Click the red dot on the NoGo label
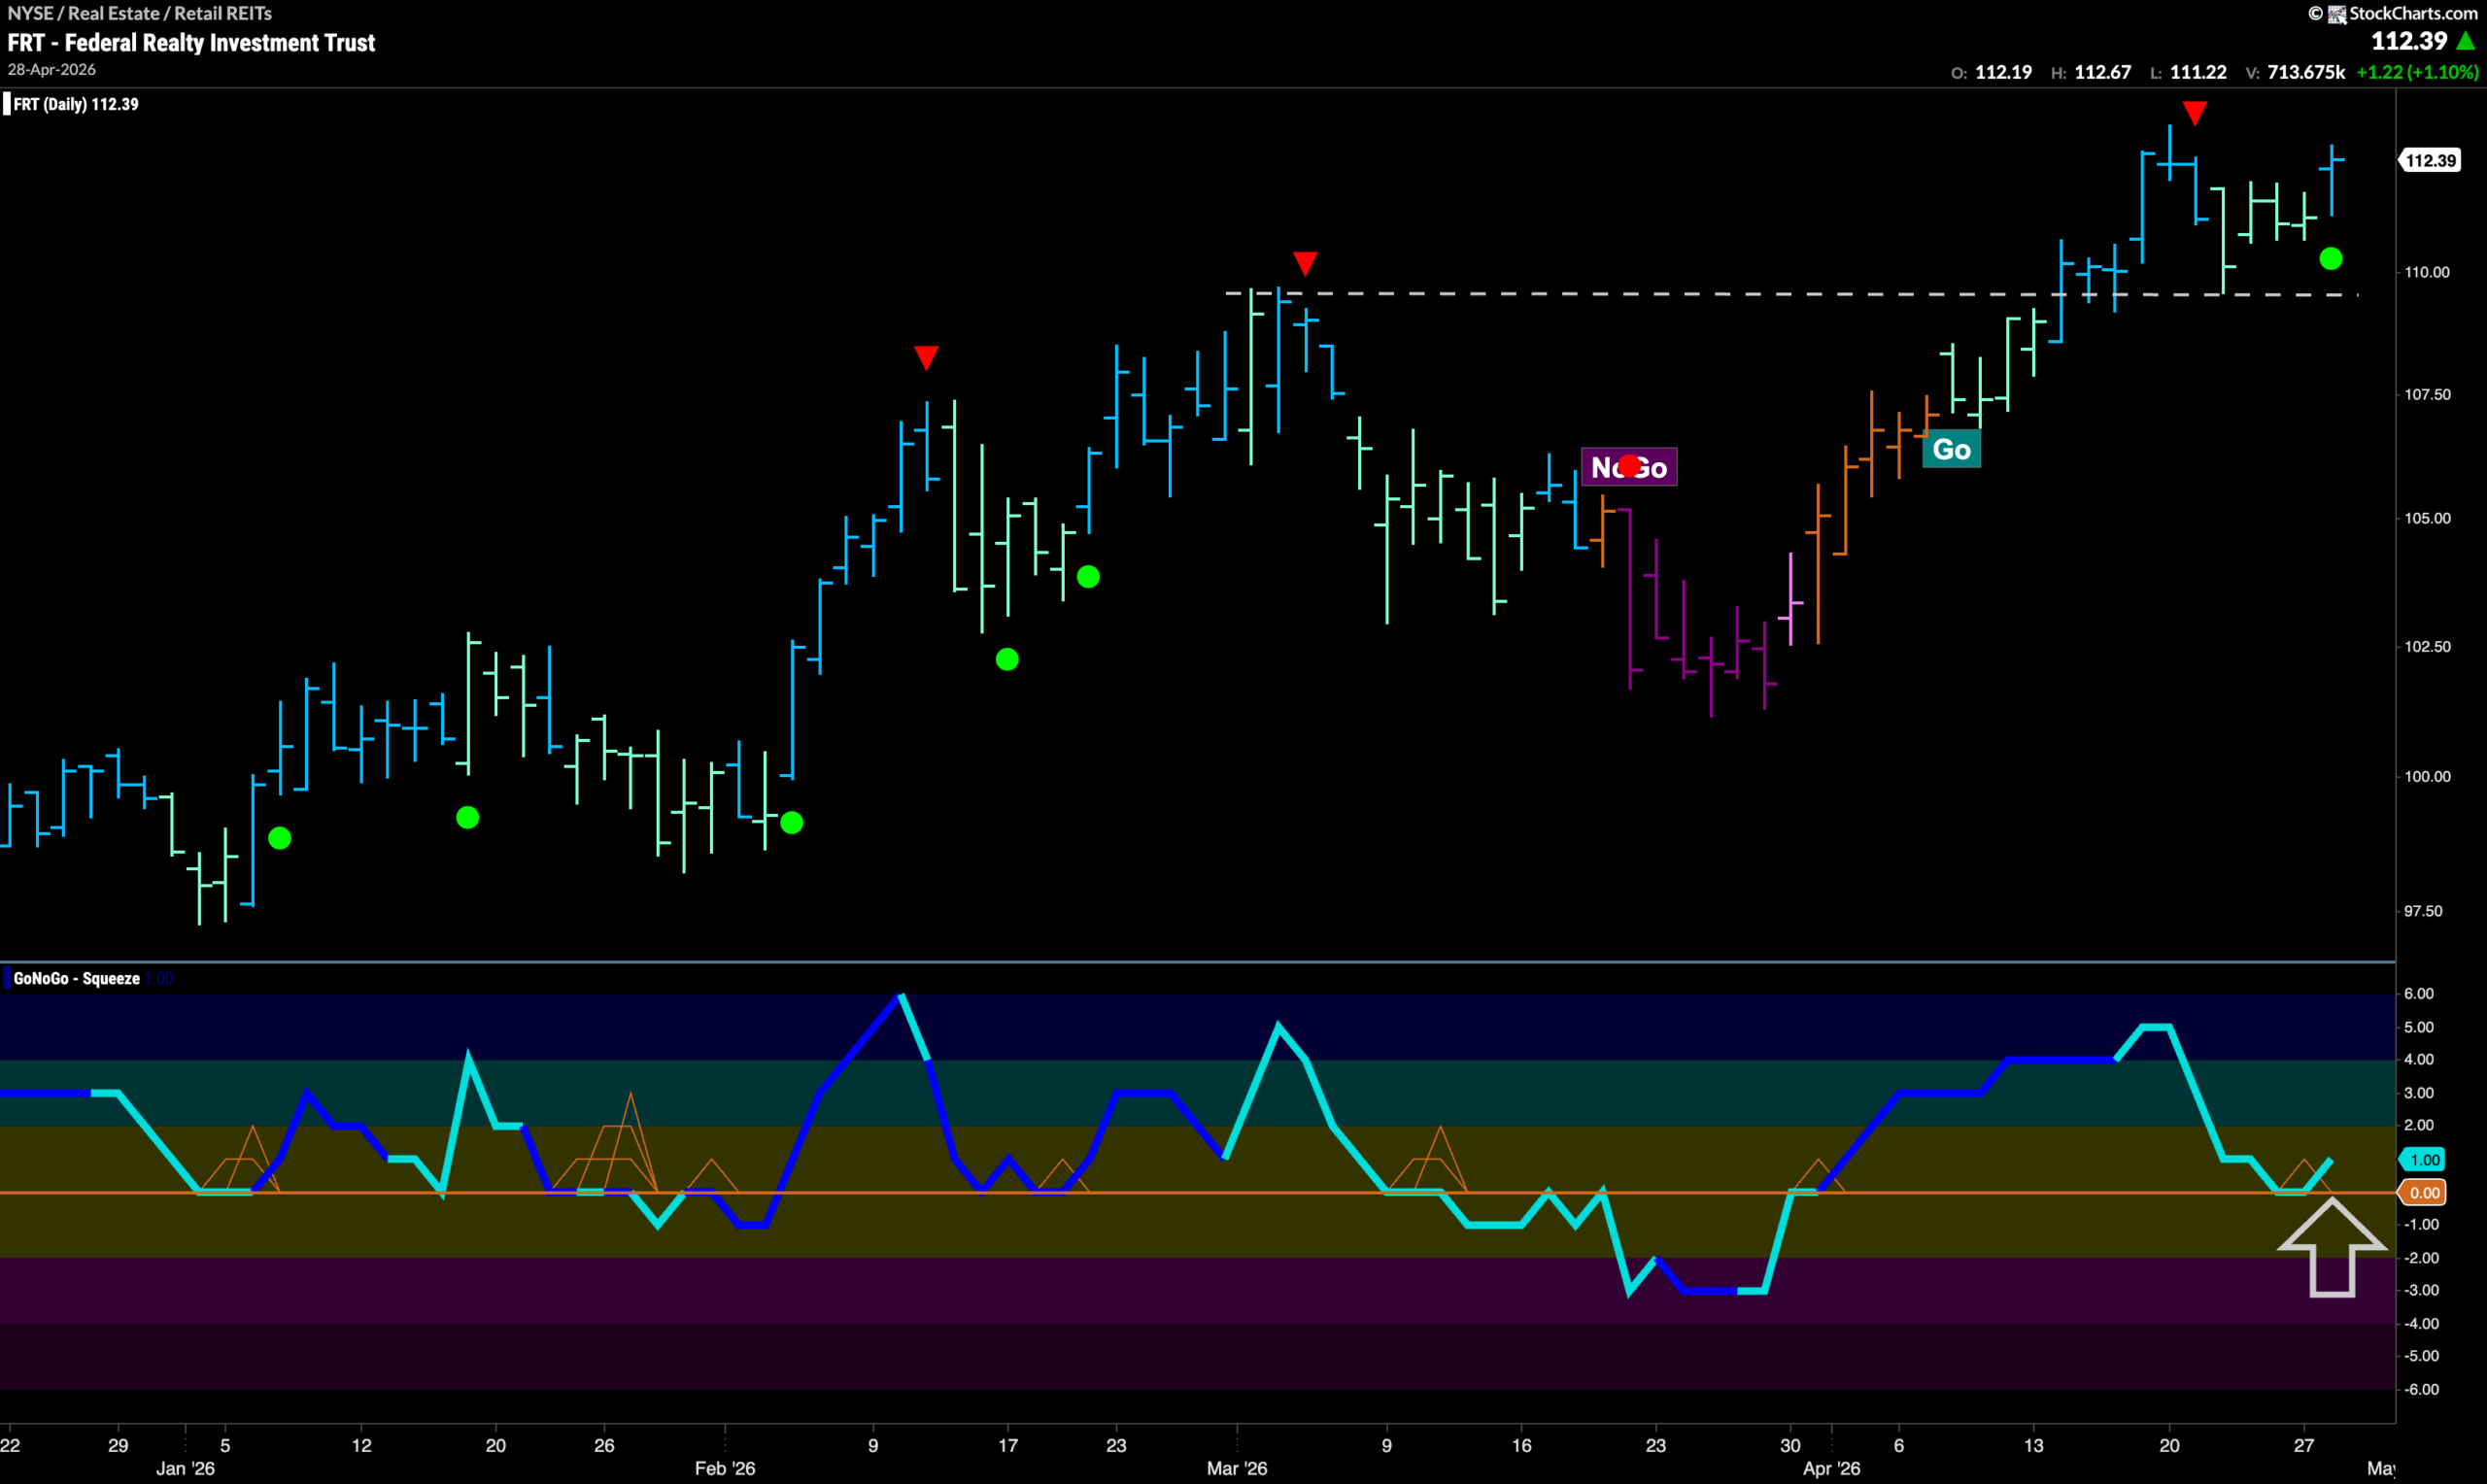This screenshot has width=2487, height=1484. coord(1629,465)
